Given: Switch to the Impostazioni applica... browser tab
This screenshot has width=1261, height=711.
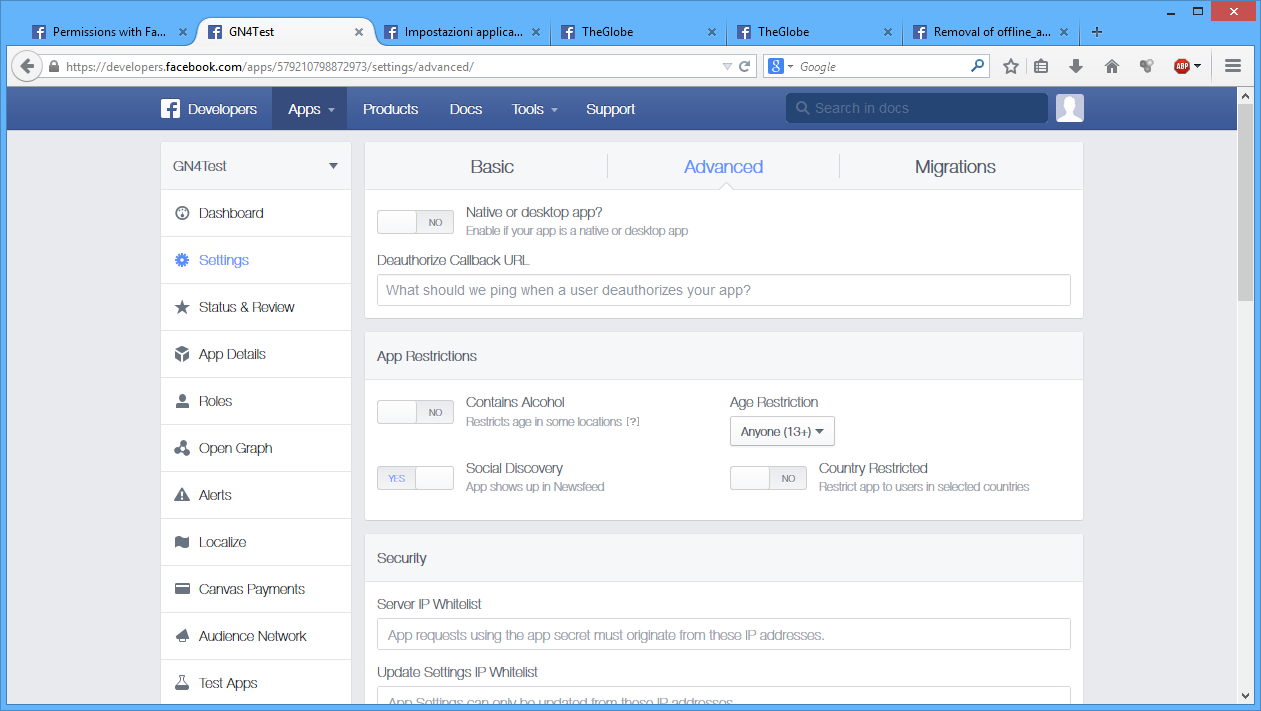Looking at the screenshot, I should pyautogui.click(x=463, y=32).
